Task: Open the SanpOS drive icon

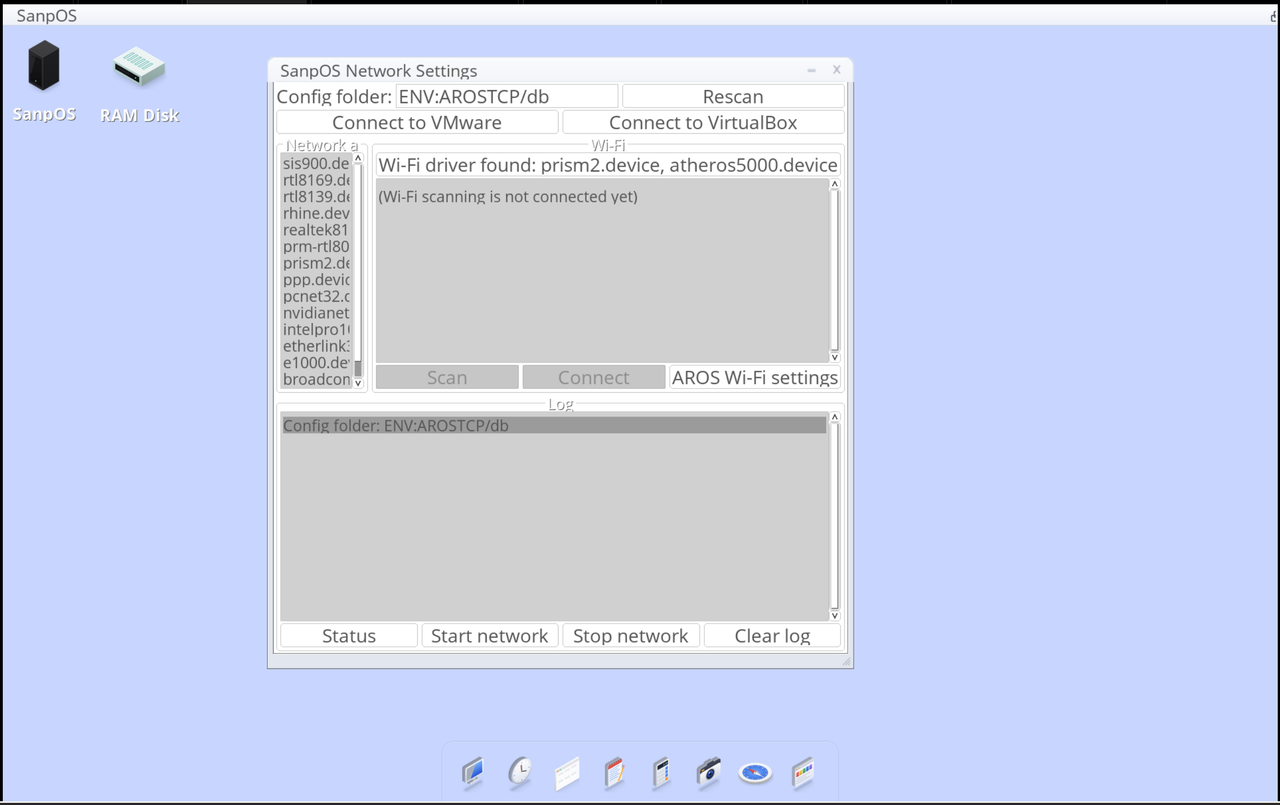Action: [44, 80]
